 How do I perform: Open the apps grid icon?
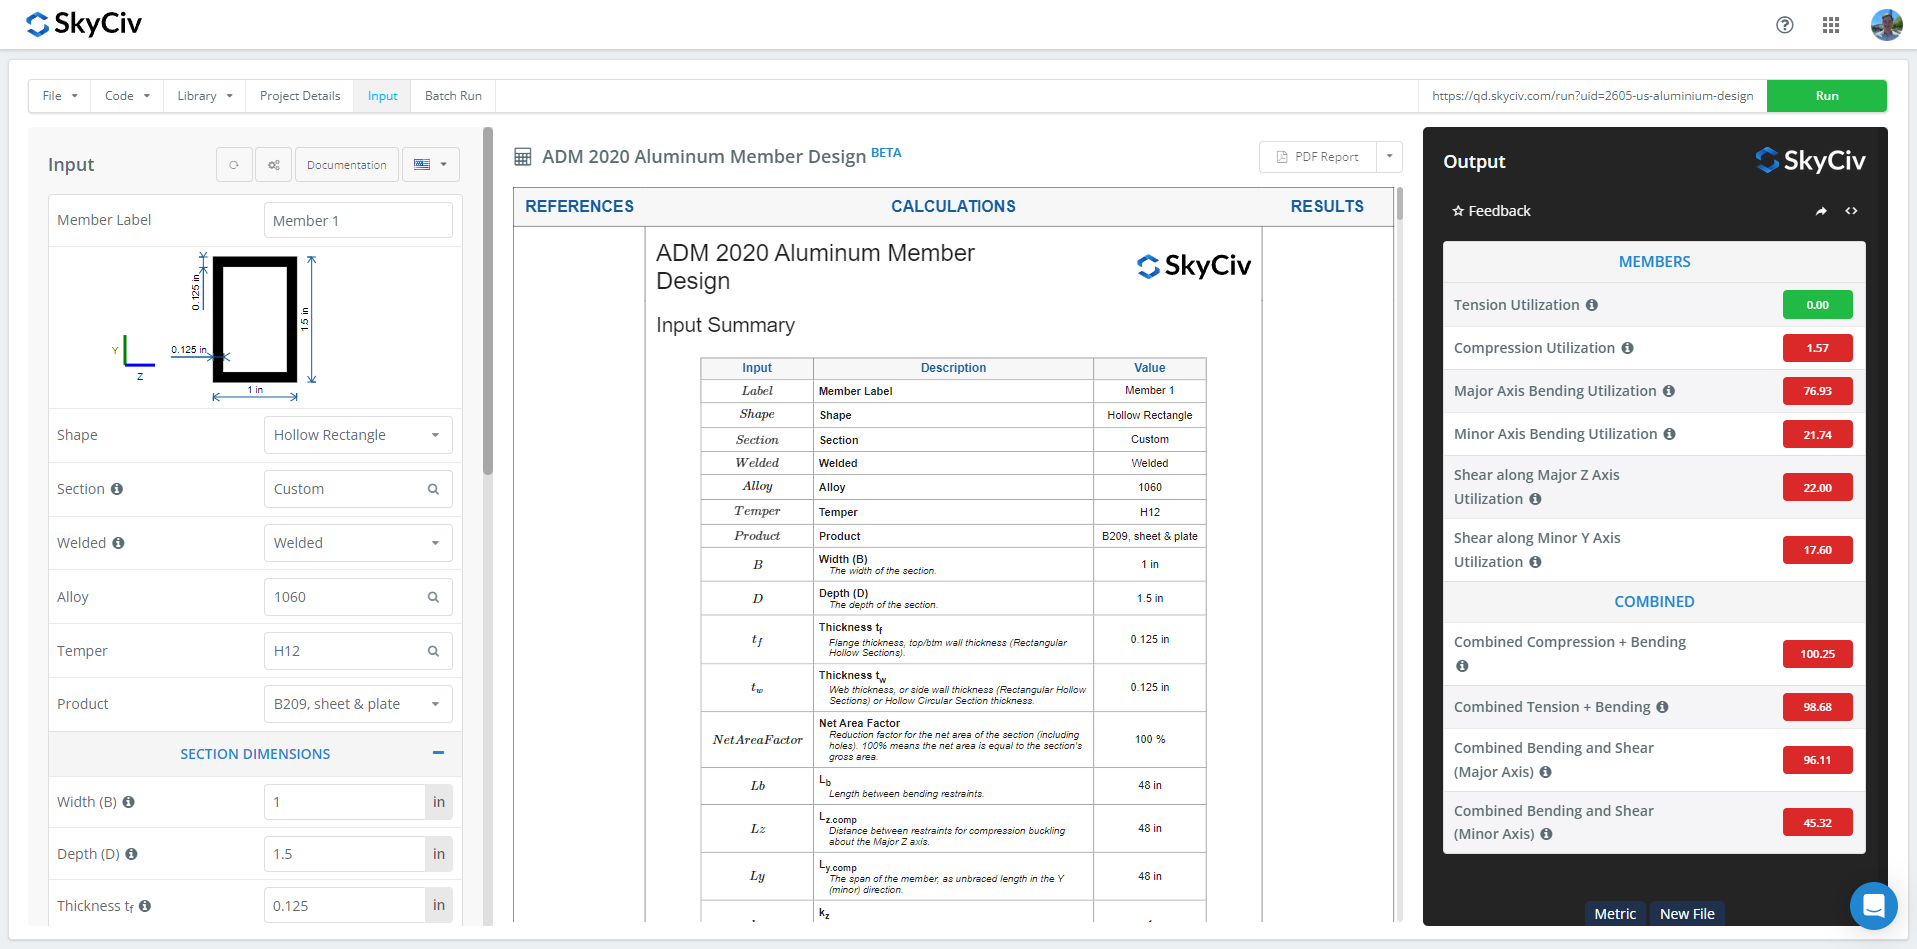[1830, 25]
